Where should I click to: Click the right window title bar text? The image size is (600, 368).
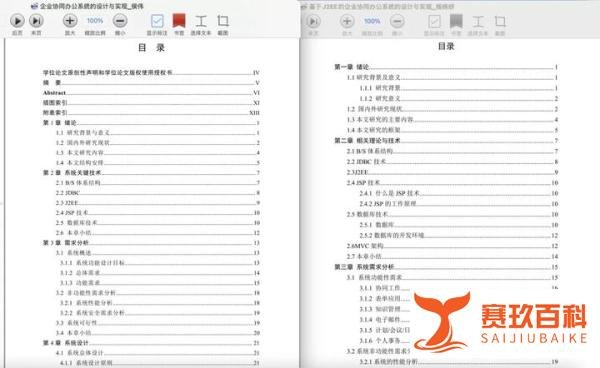[382, 7]
